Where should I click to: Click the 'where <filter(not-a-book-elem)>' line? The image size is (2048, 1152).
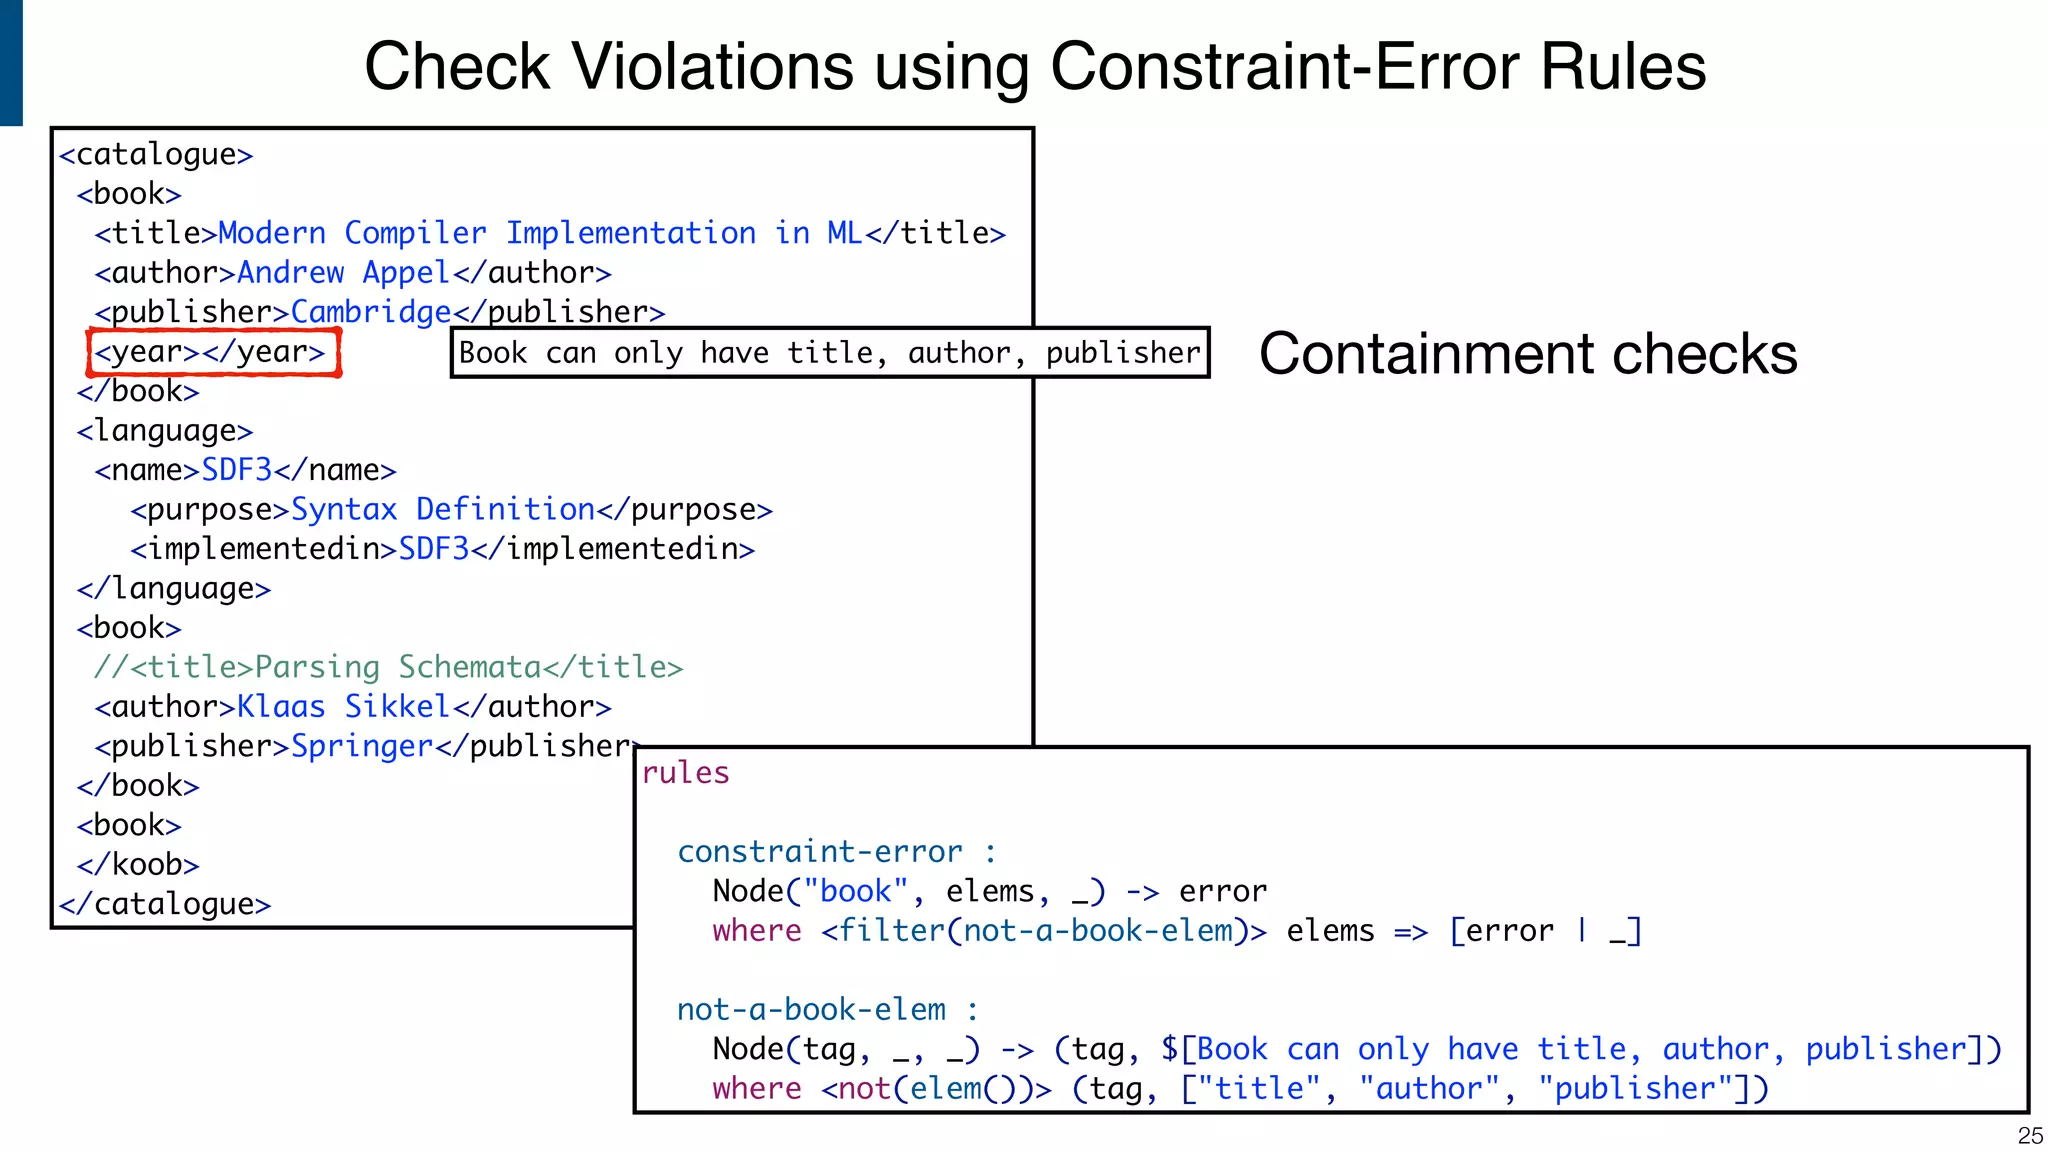(x=1177, y=931)
